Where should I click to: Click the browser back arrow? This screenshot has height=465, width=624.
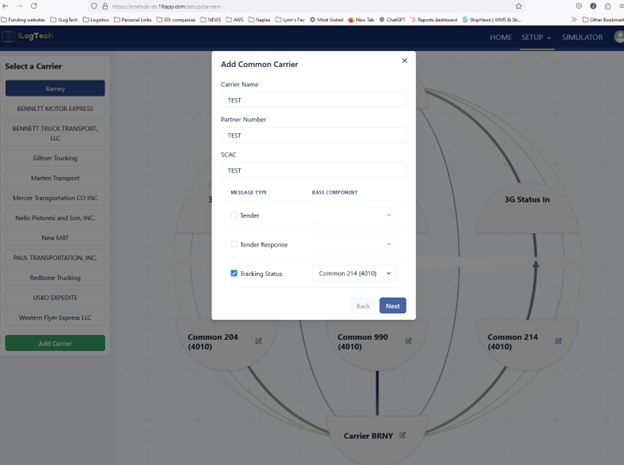[x=6, y=6]
